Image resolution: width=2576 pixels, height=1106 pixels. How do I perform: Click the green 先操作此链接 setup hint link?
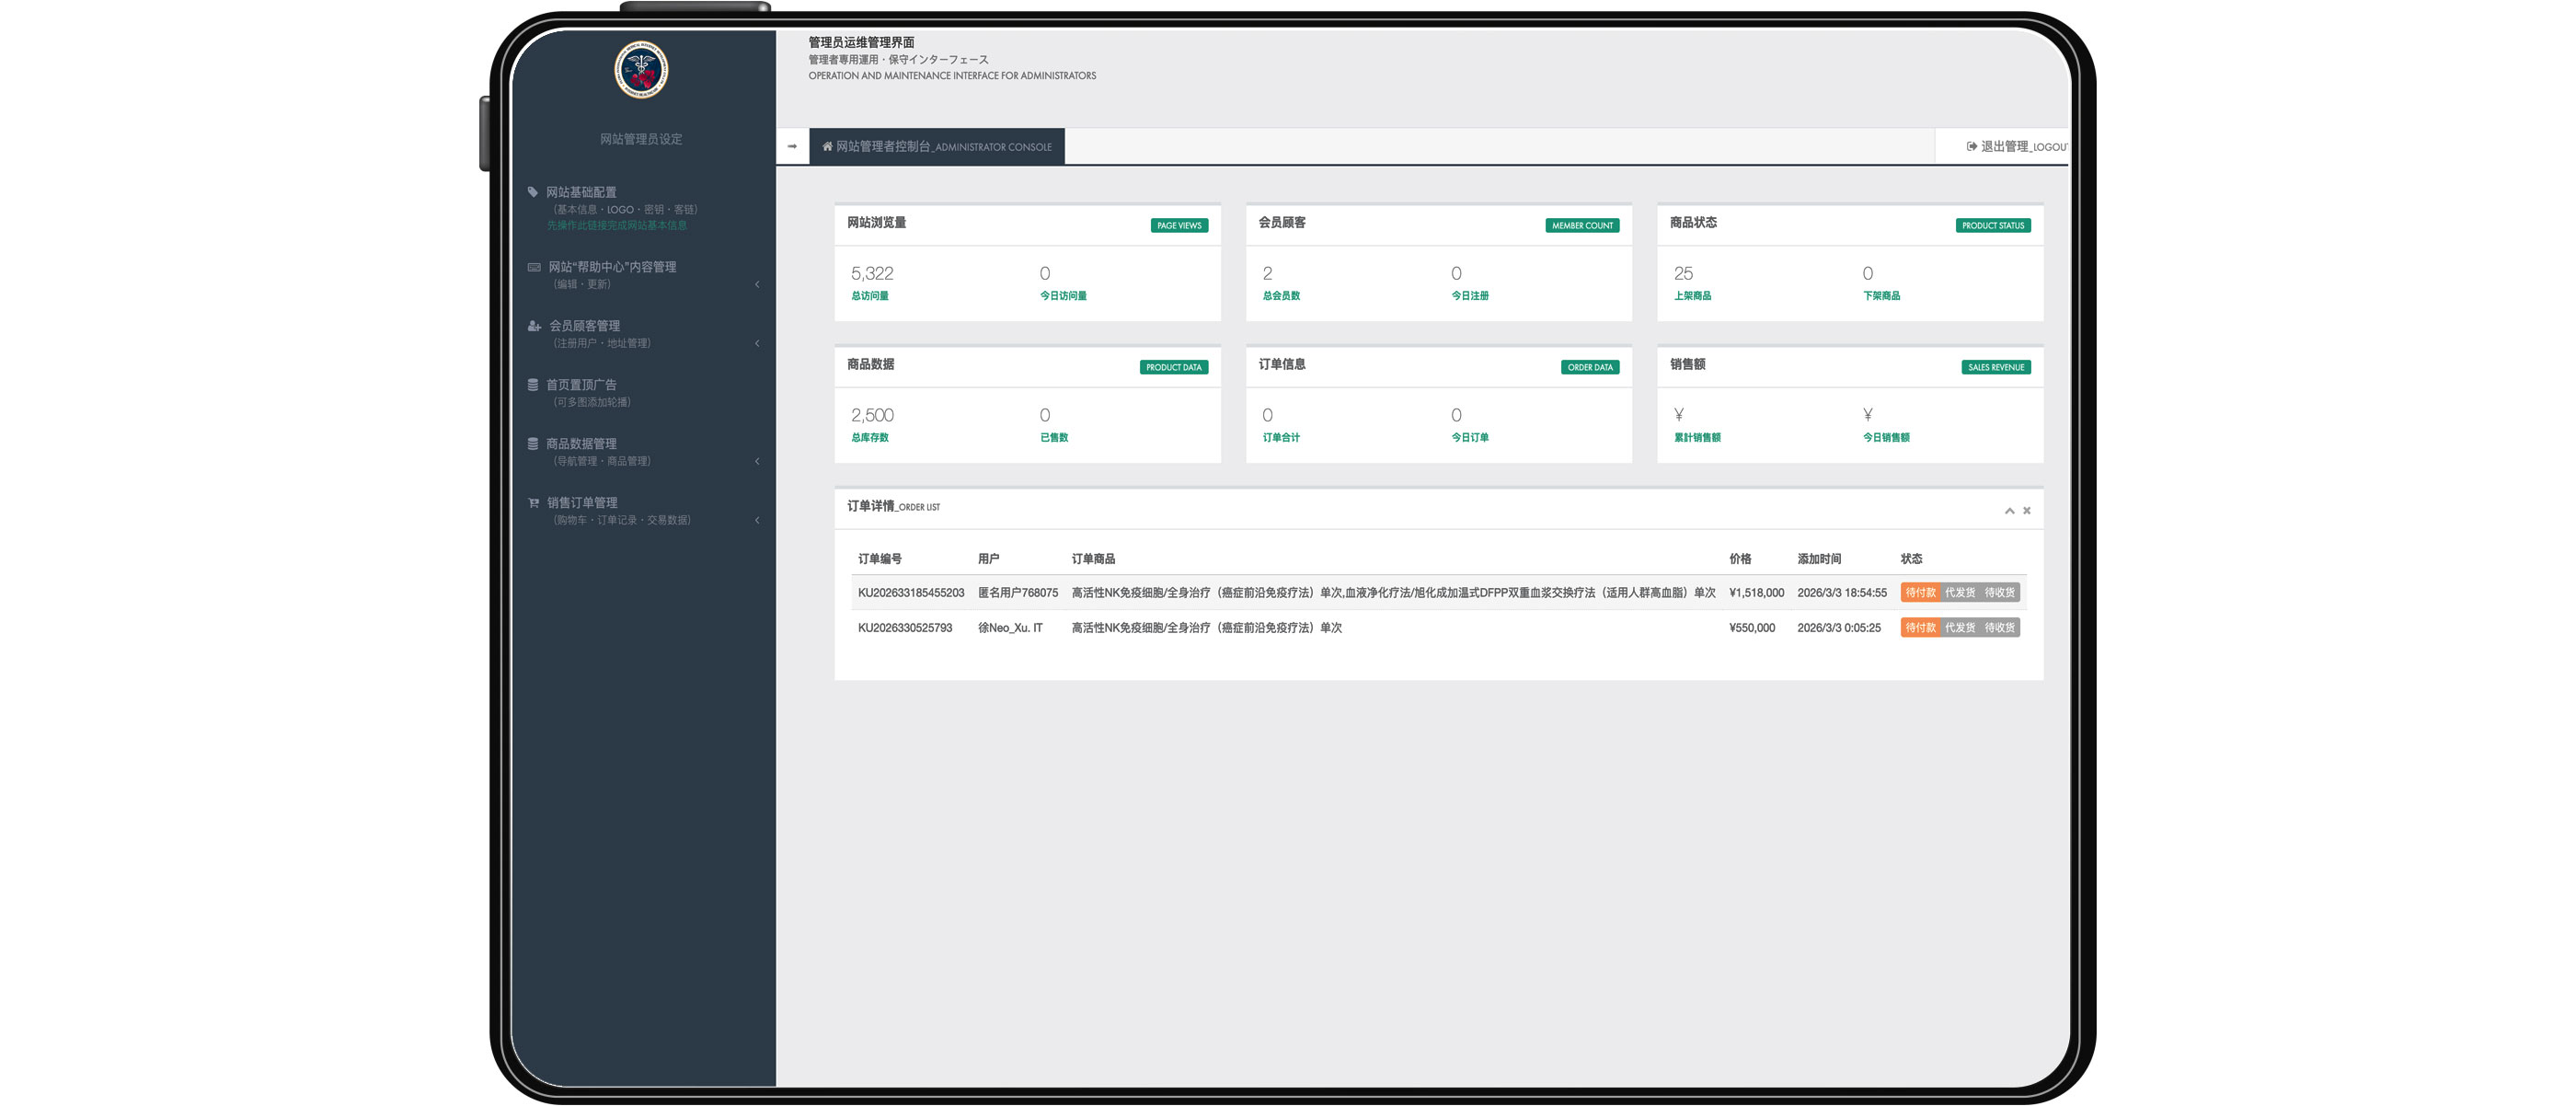click(616, 225)
